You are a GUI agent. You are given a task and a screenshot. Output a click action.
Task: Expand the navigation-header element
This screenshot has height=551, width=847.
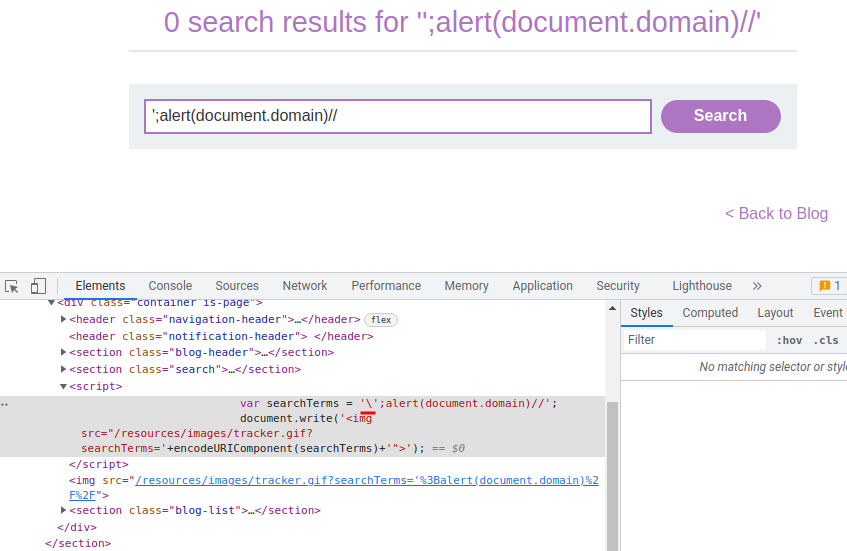tap(63, 319)
